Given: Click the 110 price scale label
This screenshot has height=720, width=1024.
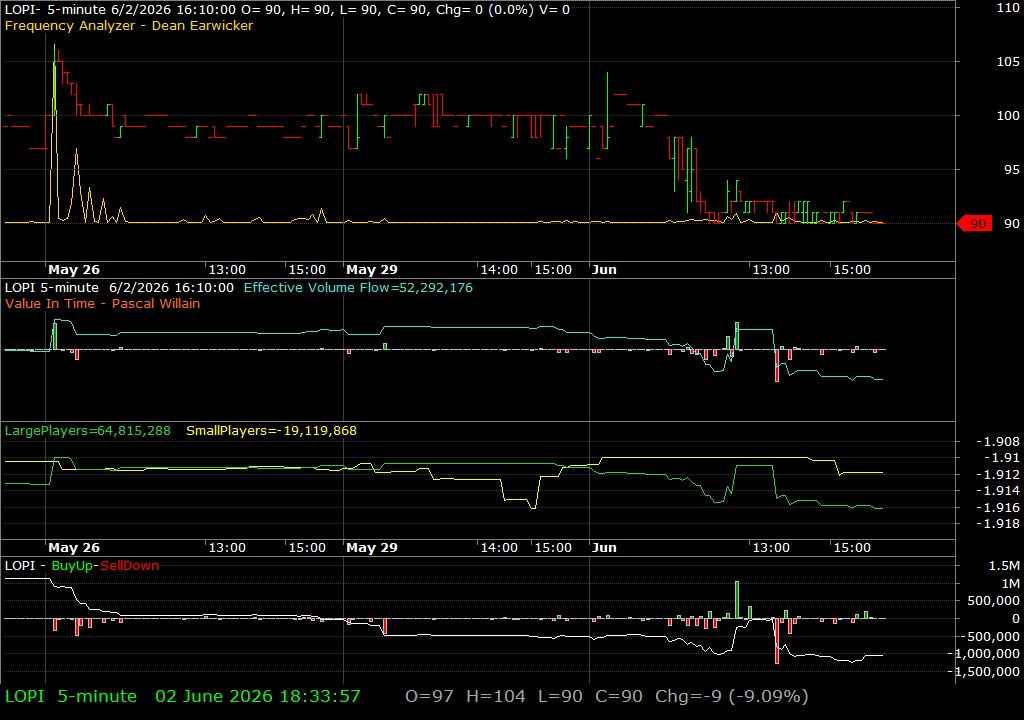Looking at the screenshot, I should click(1008, 8).
